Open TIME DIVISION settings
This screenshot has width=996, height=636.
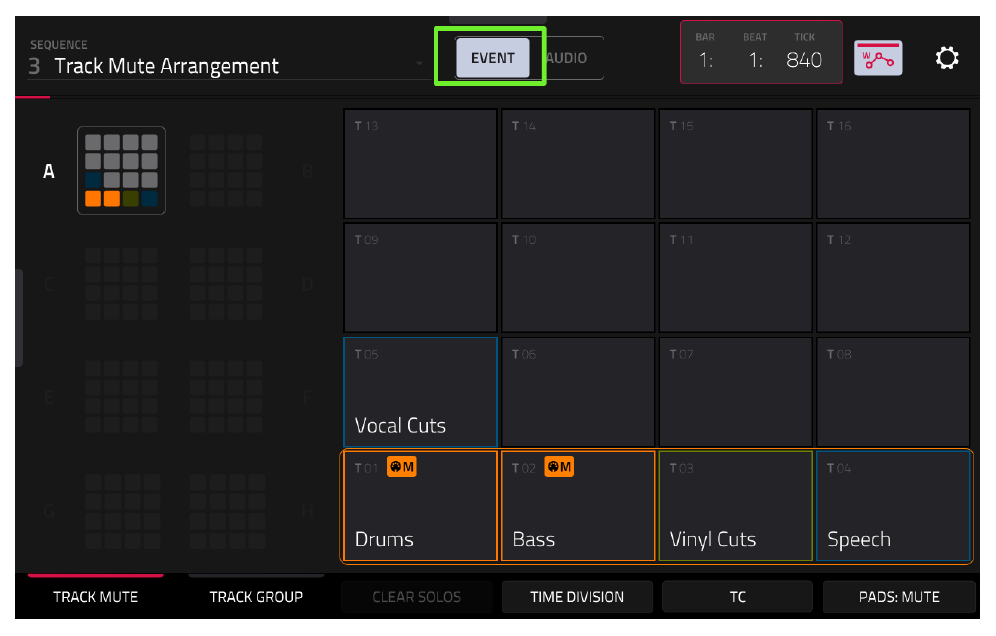577,597
